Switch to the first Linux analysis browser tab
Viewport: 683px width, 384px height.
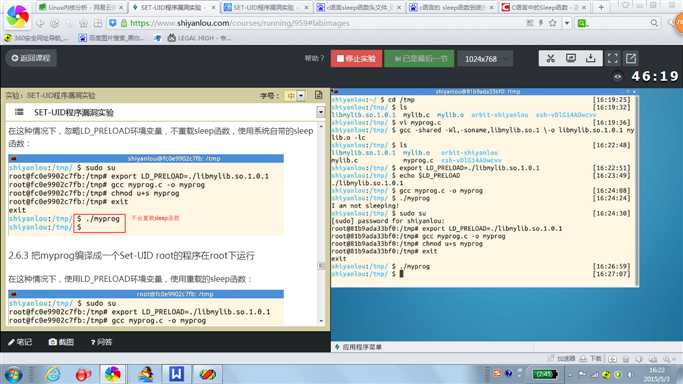click(81, 7)
